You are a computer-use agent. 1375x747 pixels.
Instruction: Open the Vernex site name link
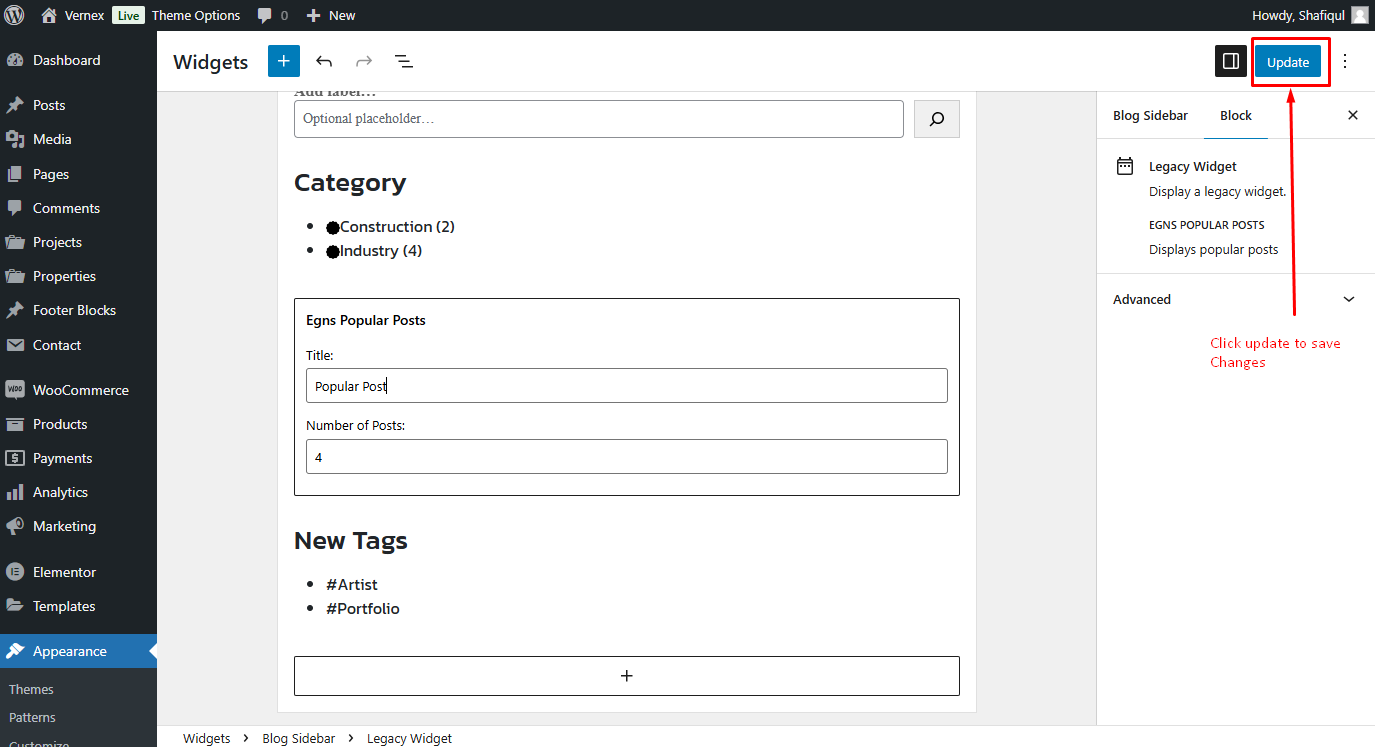pos(85,15)
